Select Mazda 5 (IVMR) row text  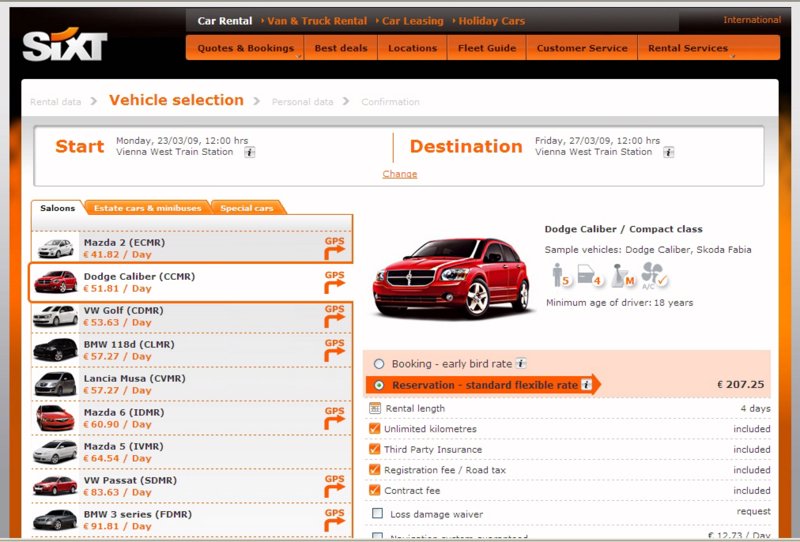(x=123, y=446)
